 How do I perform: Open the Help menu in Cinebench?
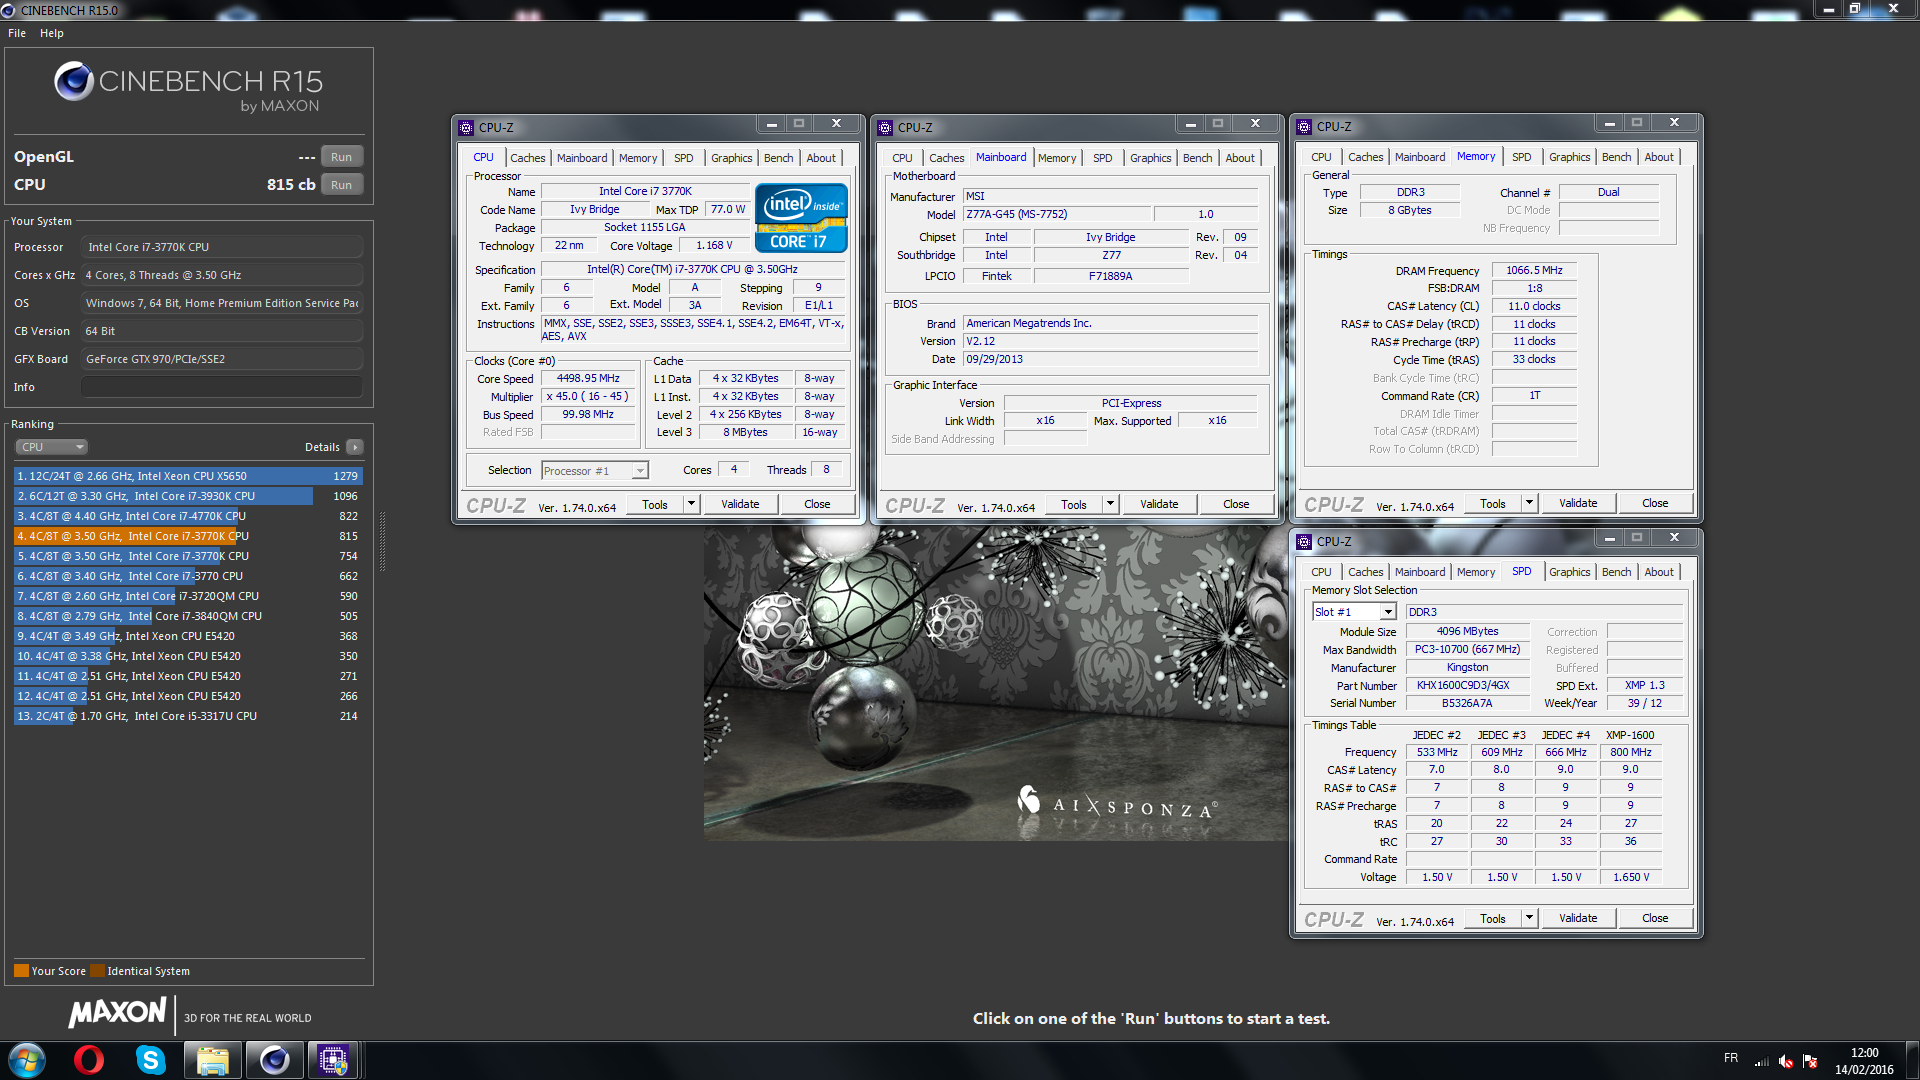pos(52,33)
